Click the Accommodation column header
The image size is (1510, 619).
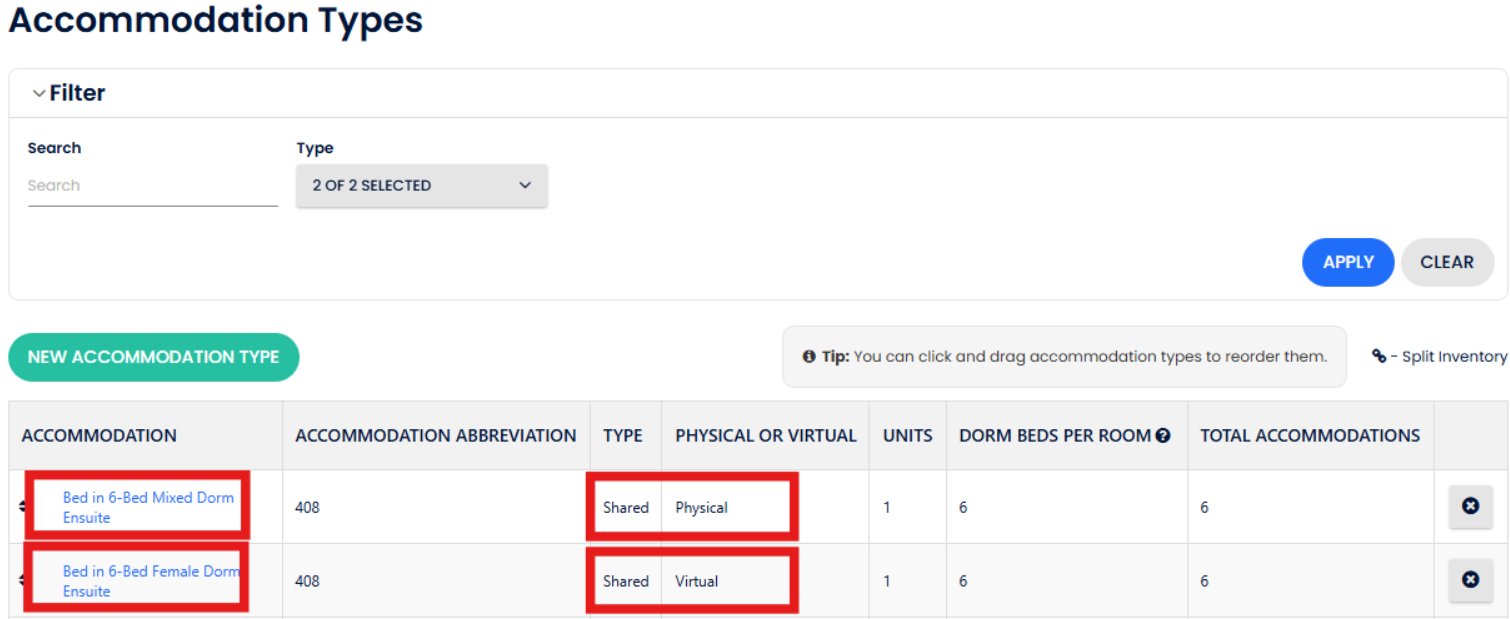99,436
